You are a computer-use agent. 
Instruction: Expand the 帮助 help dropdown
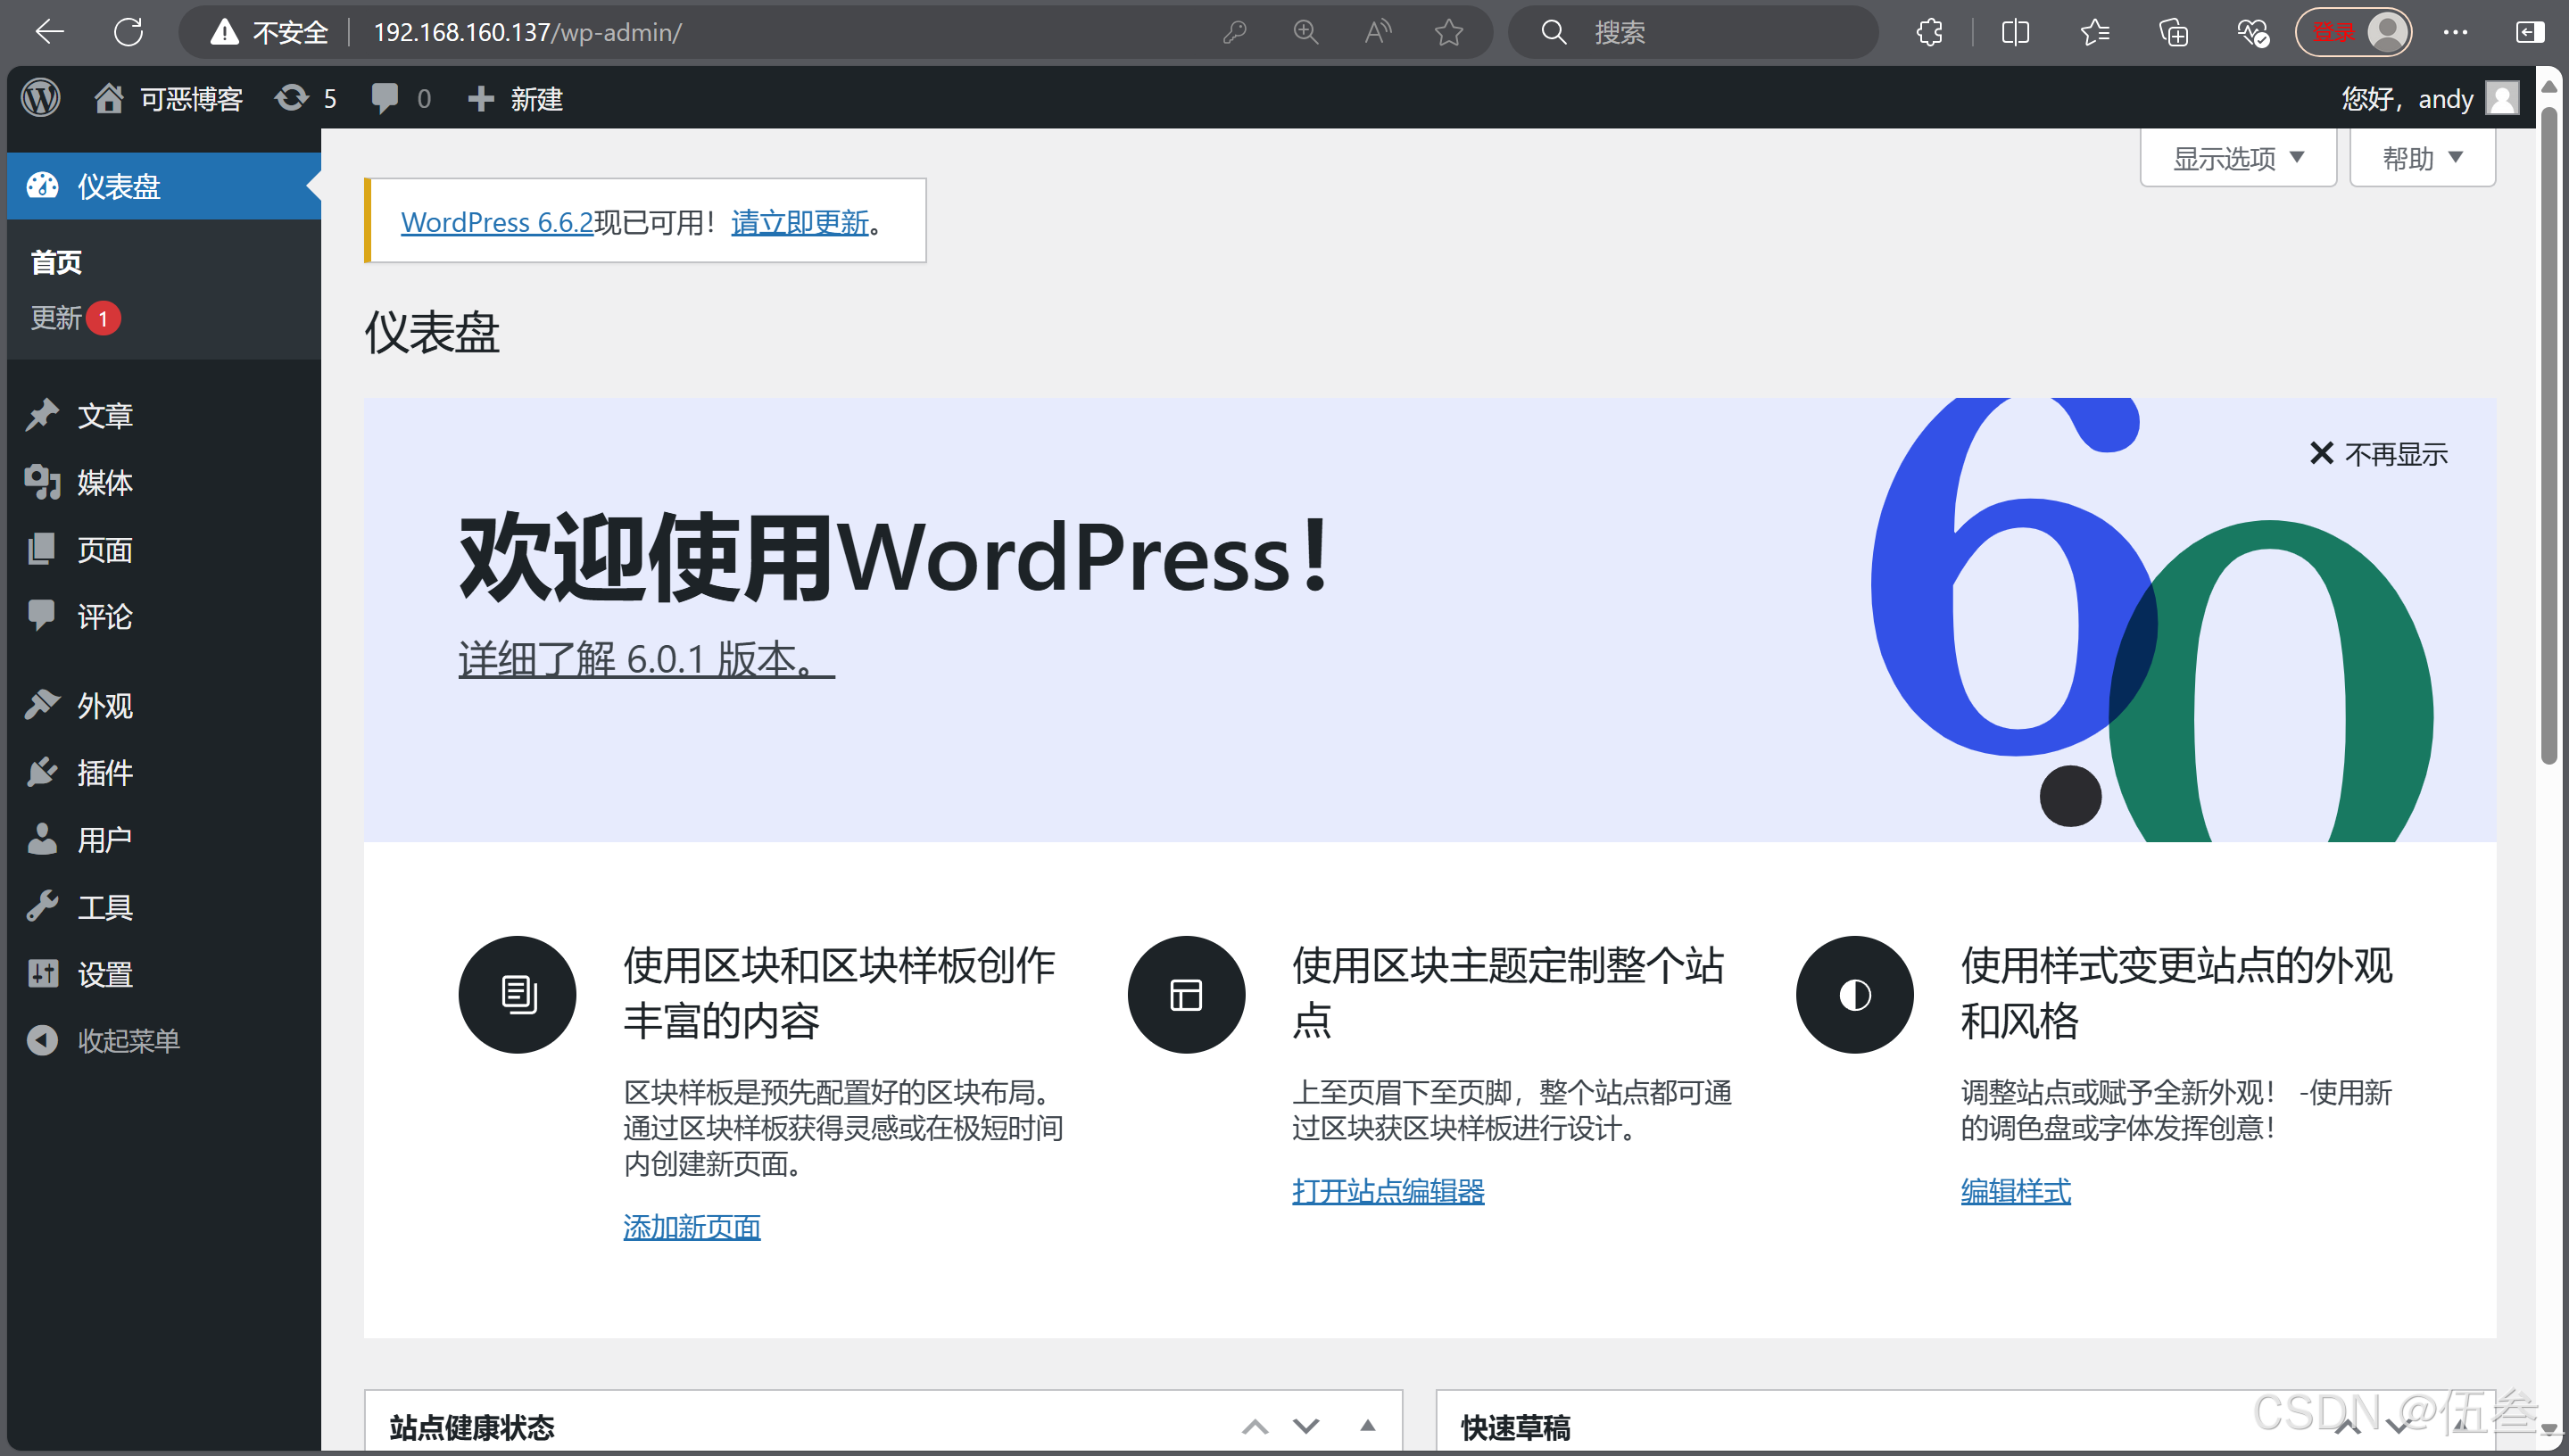(2422, 158)
